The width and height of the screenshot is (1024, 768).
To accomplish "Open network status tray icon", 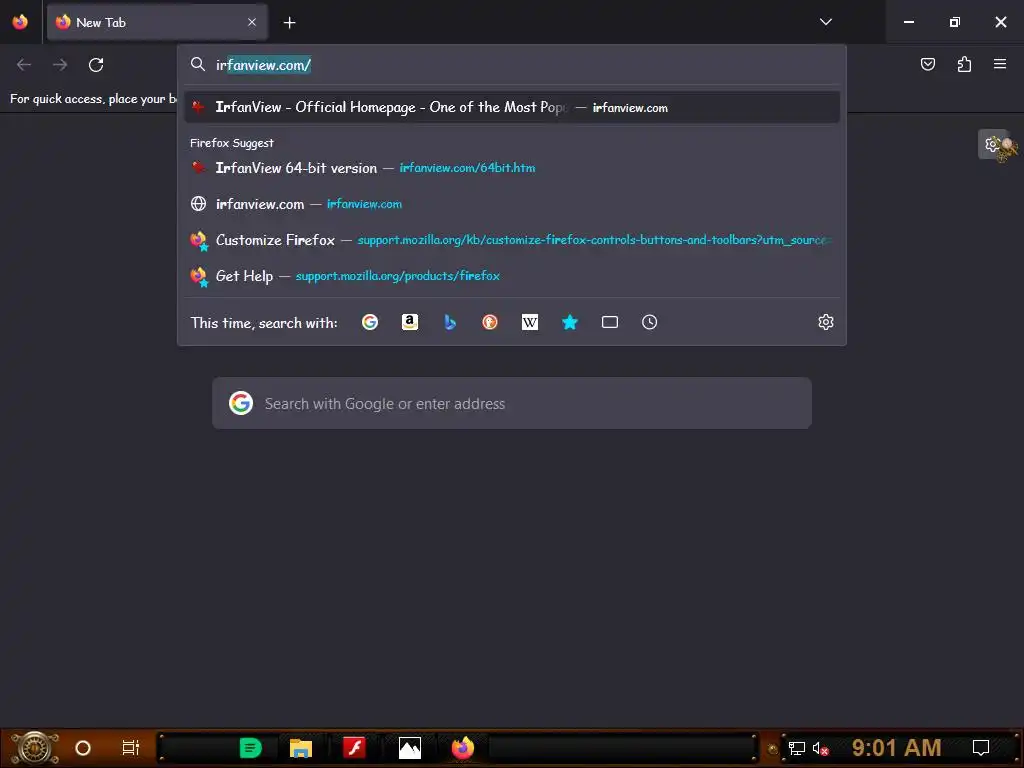I will point(797,748).
